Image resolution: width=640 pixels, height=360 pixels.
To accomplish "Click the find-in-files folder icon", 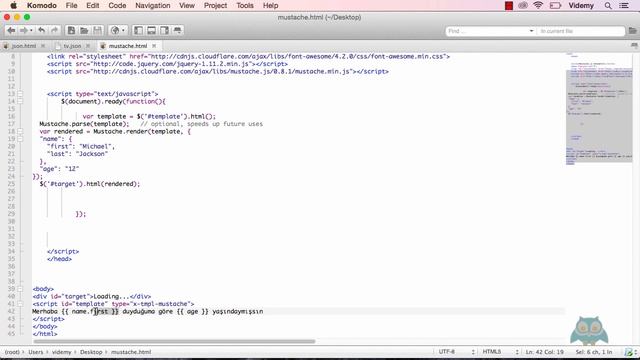I will pyautogui.click(x=633, y=31).
